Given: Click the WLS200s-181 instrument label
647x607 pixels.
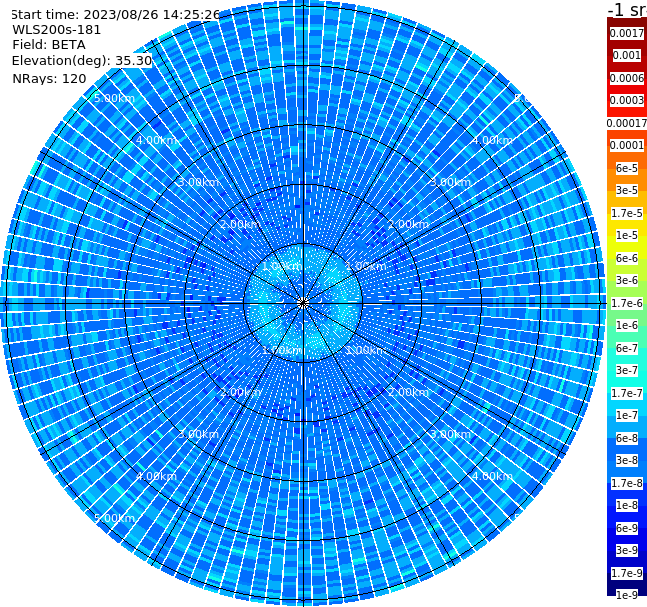Looking at the screenshot, I should 57,30.
